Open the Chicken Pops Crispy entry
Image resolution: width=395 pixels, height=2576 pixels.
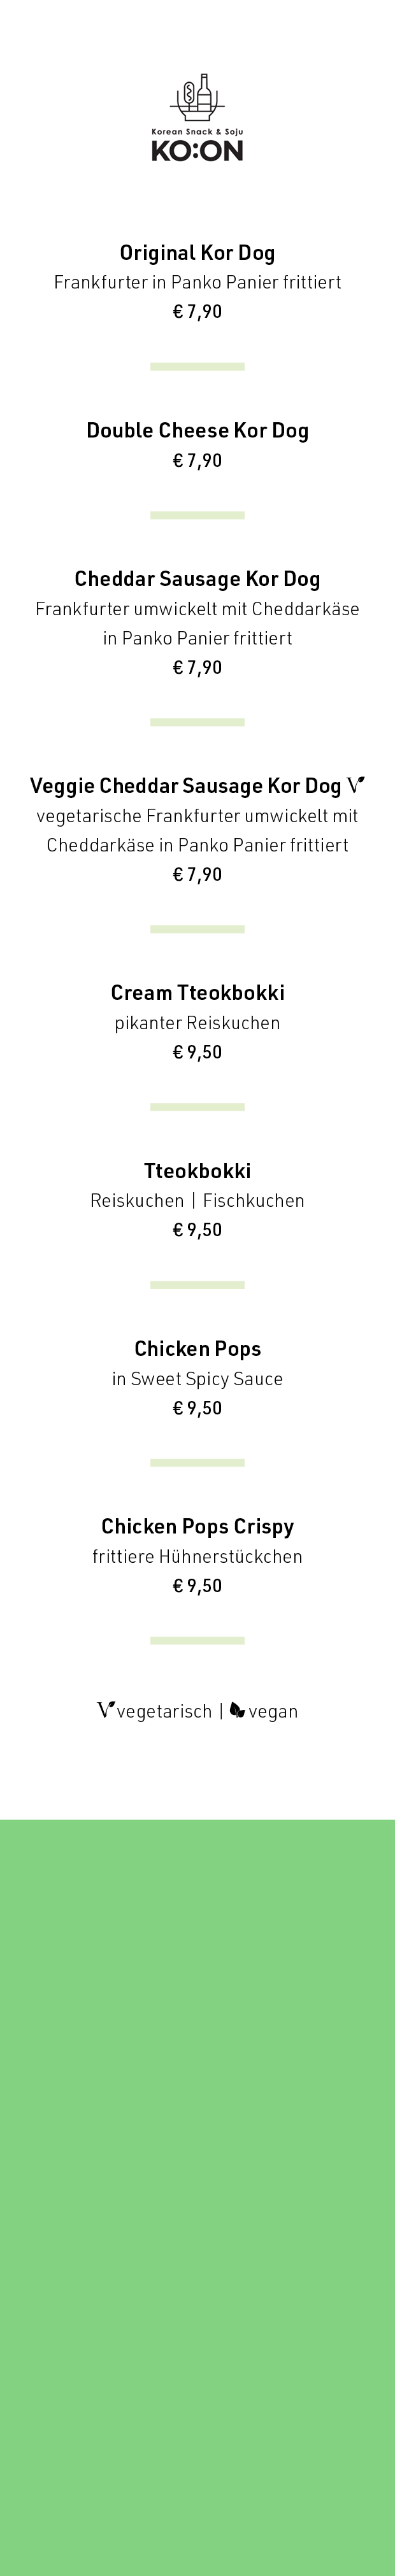(x=197, y=1527)
